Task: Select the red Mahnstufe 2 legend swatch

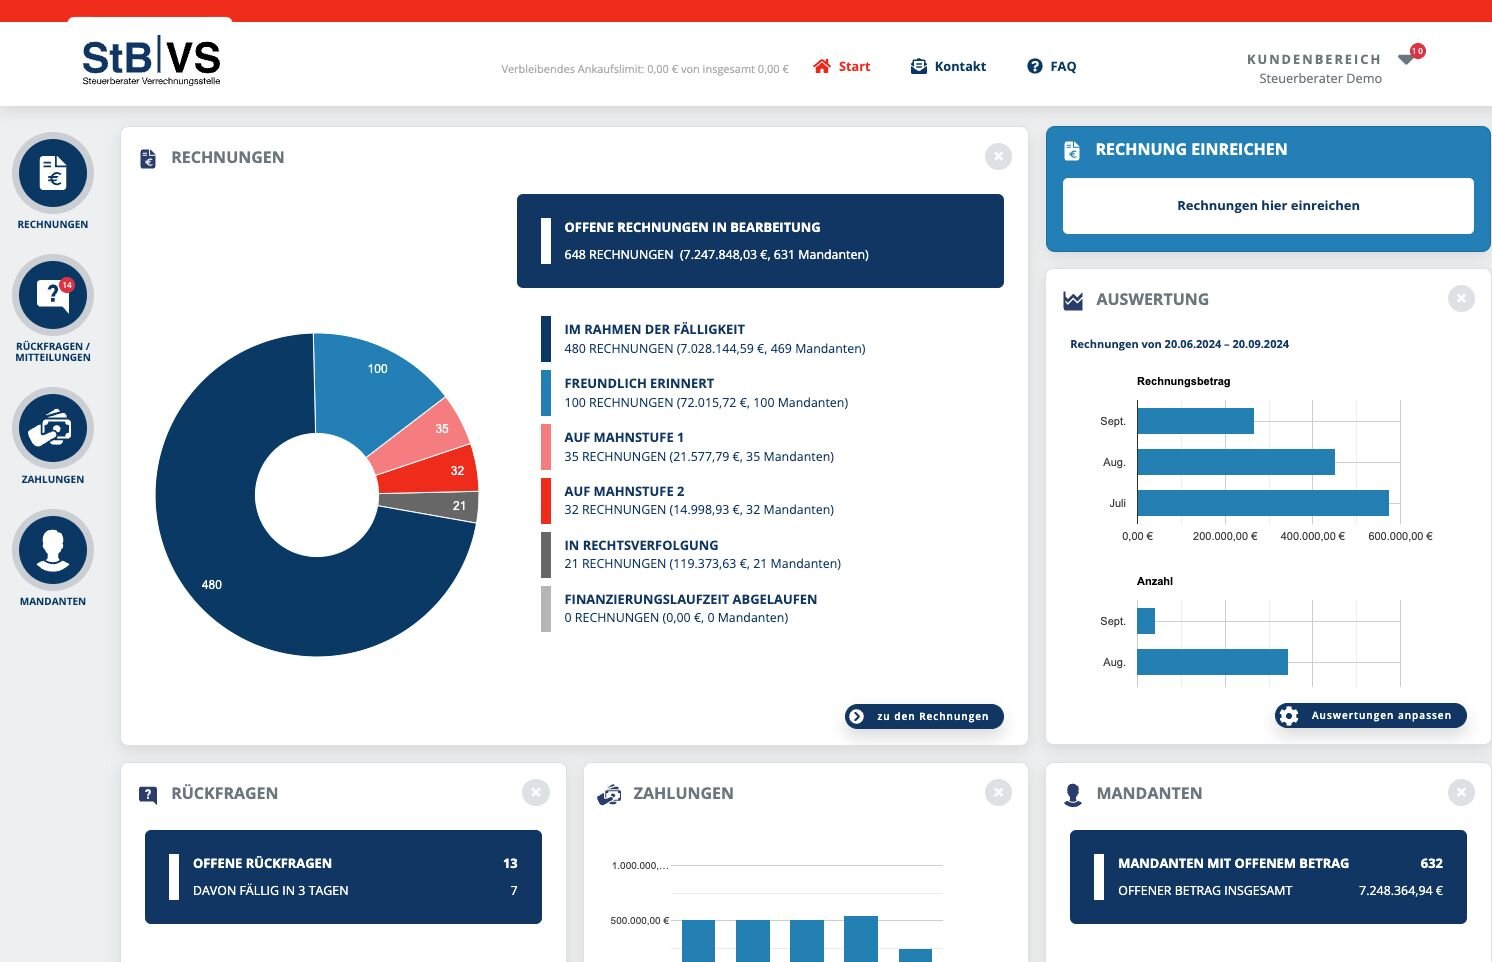Action: click(546, 501)
